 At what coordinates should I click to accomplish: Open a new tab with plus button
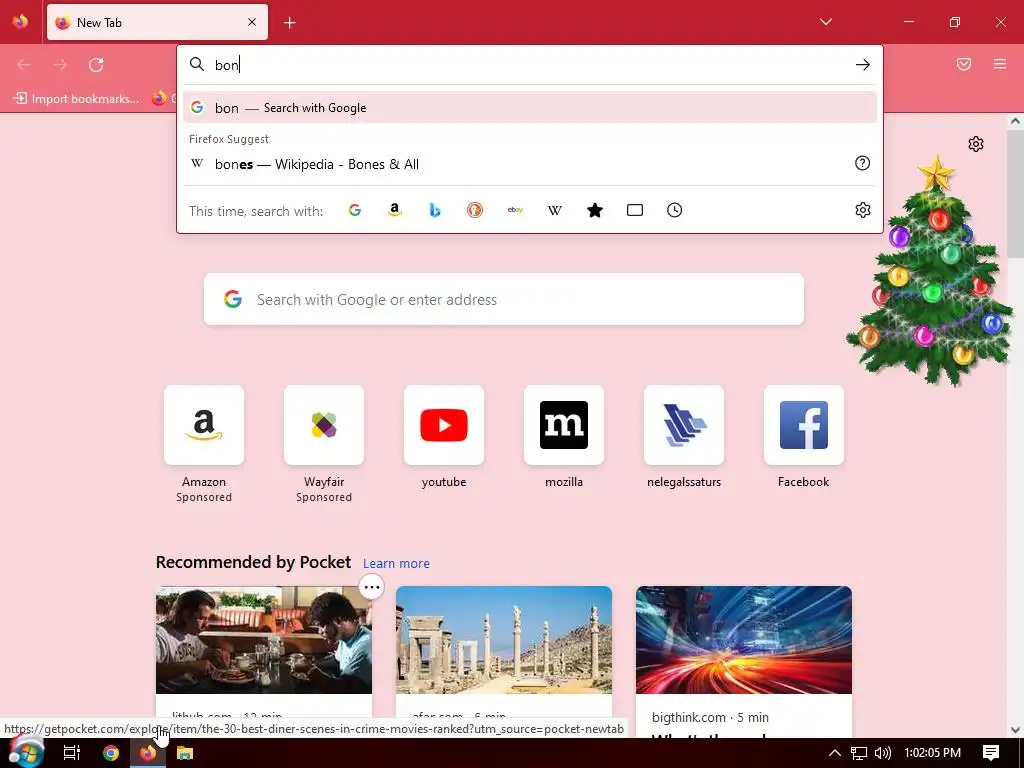coord(289,23)
